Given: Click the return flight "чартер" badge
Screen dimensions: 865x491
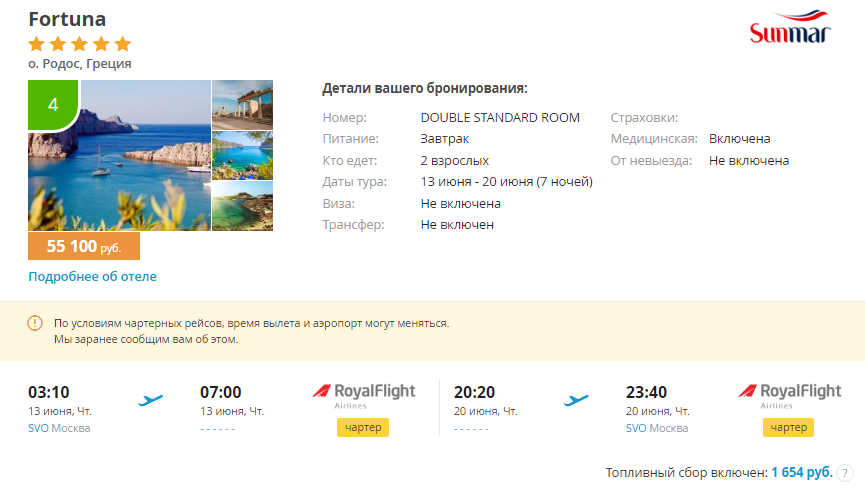Looking at the screenshot, I should 789,428.
